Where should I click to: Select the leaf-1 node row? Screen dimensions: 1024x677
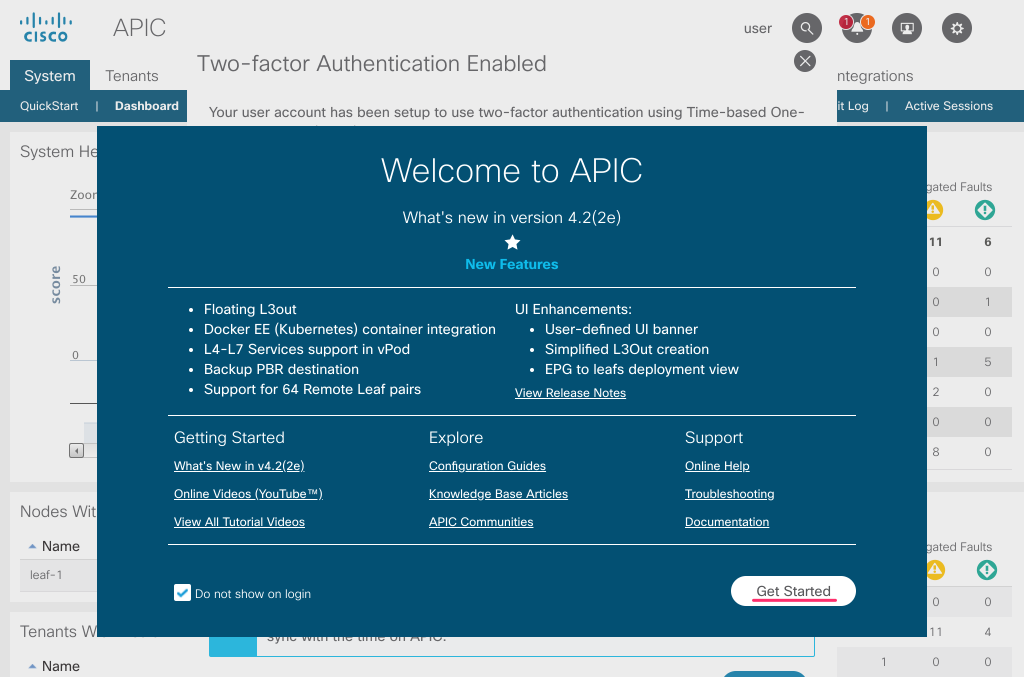pos(58,575)
